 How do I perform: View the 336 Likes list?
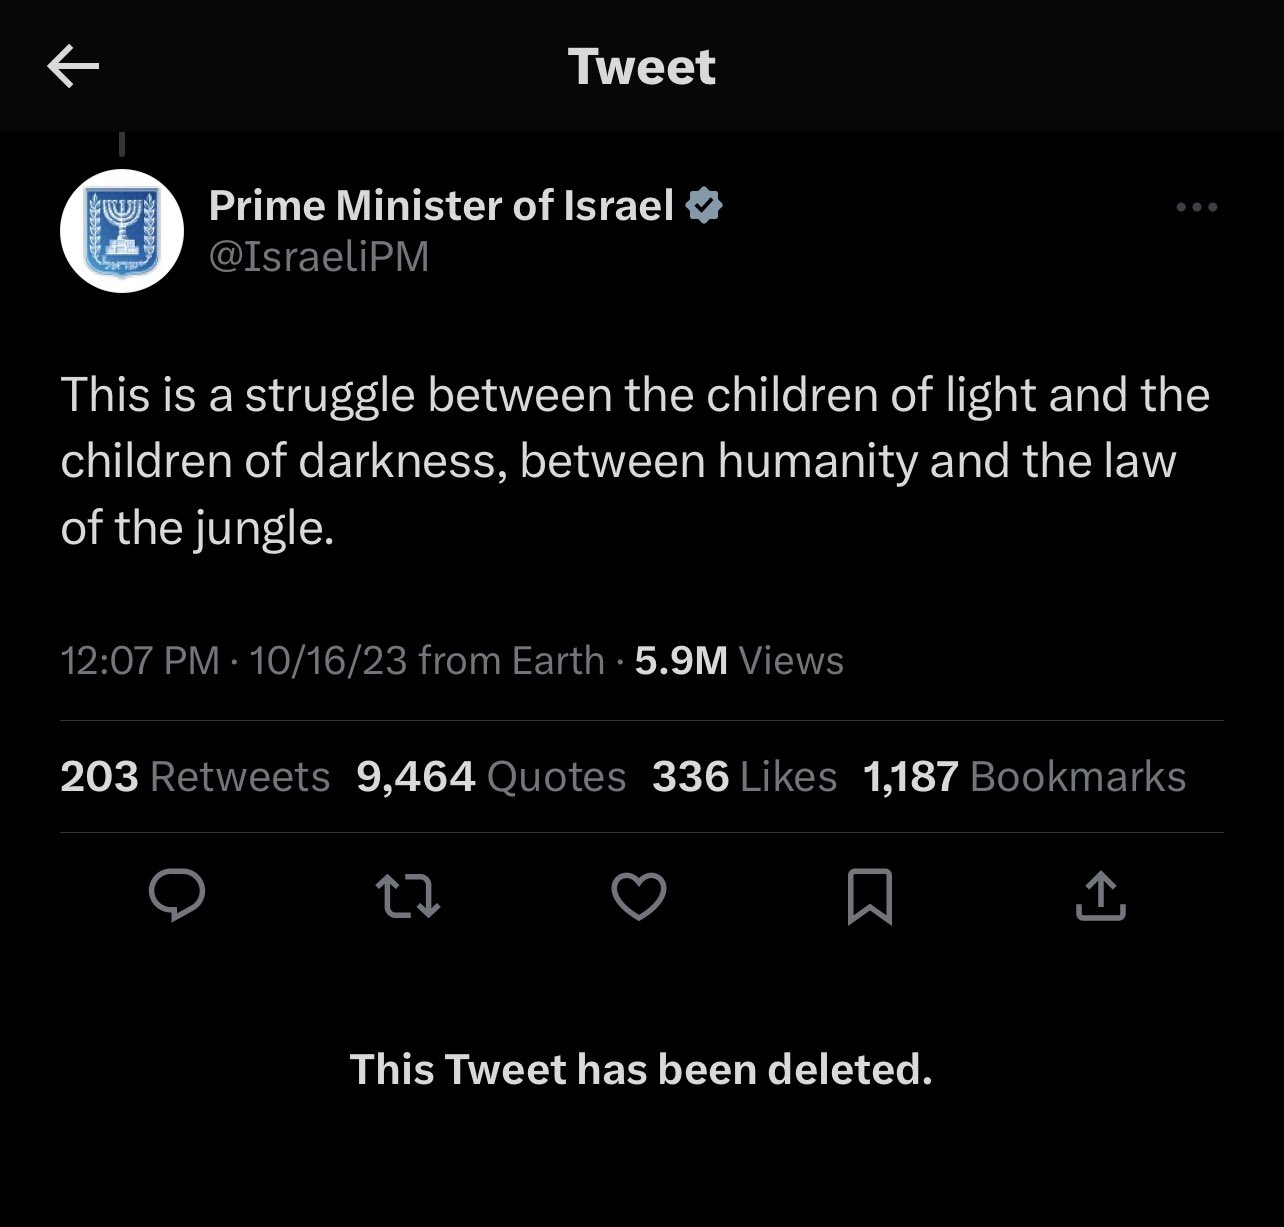(745, 777)
